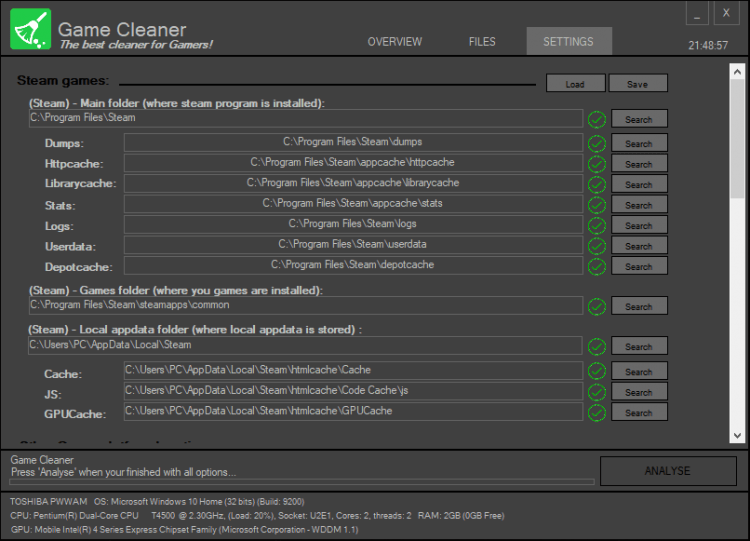The image size is (750, 541).
Task: Switch to the Files tab
Action: click(482, 42)
